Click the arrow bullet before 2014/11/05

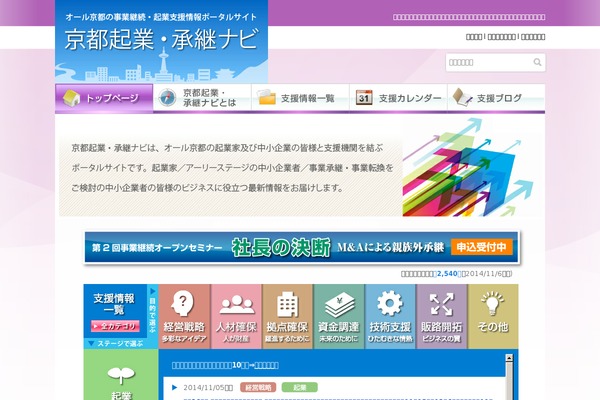[174, 387]
